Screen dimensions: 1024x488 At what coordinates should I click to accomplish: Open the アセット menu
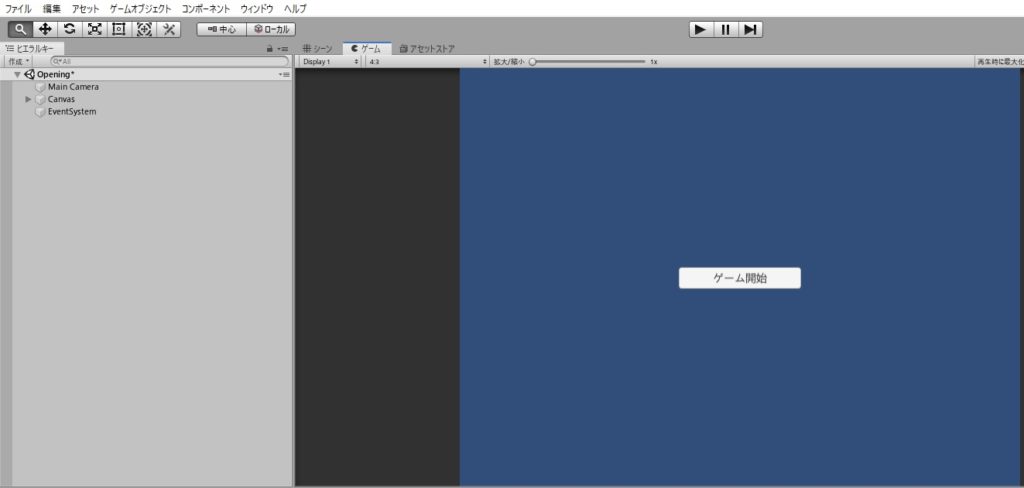click(86, 9)
